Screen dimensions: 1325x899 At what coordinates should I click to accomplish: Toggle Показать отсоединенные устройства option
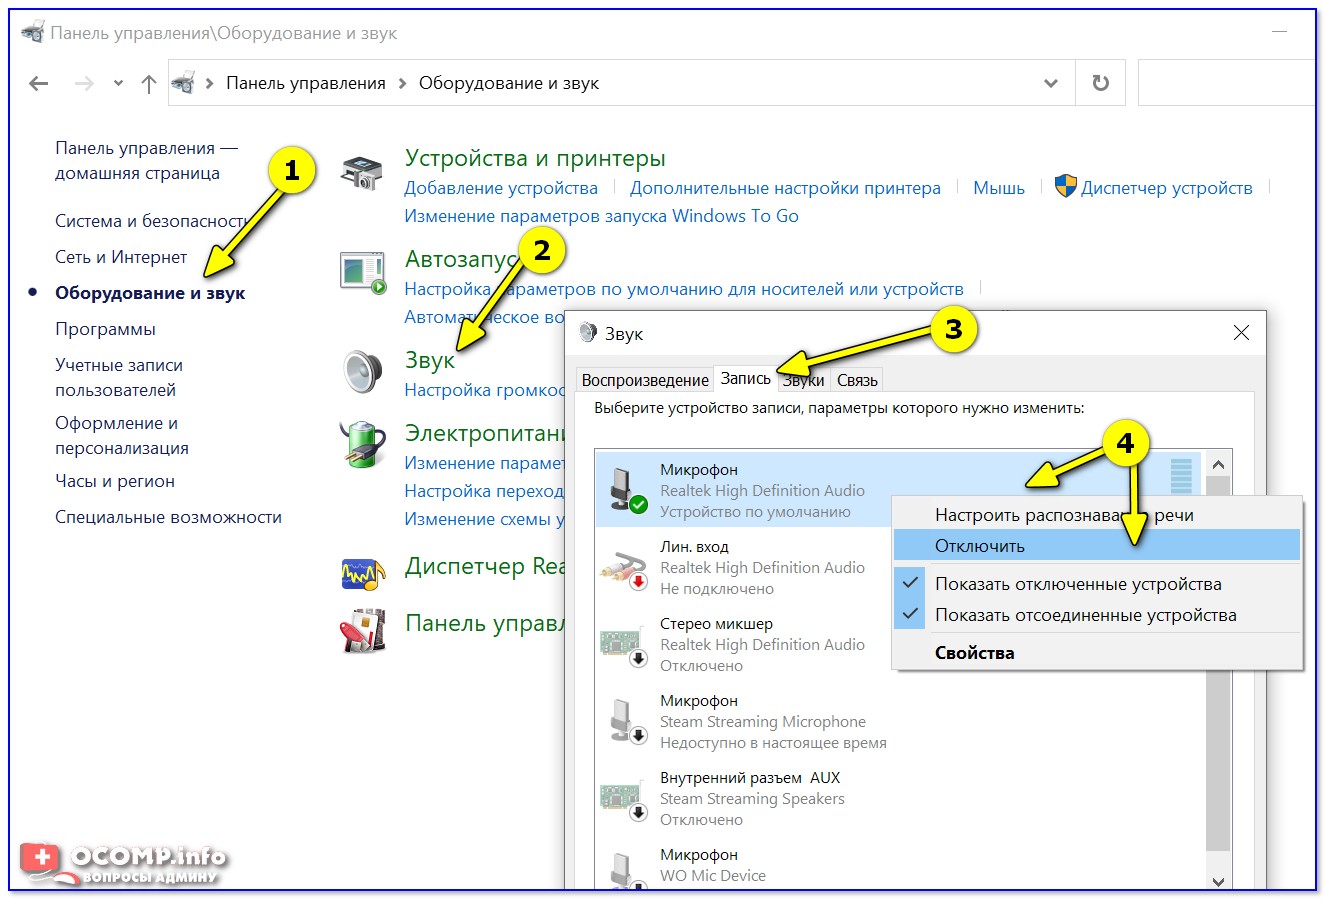pyautogui.click(x=1085, y=615)
